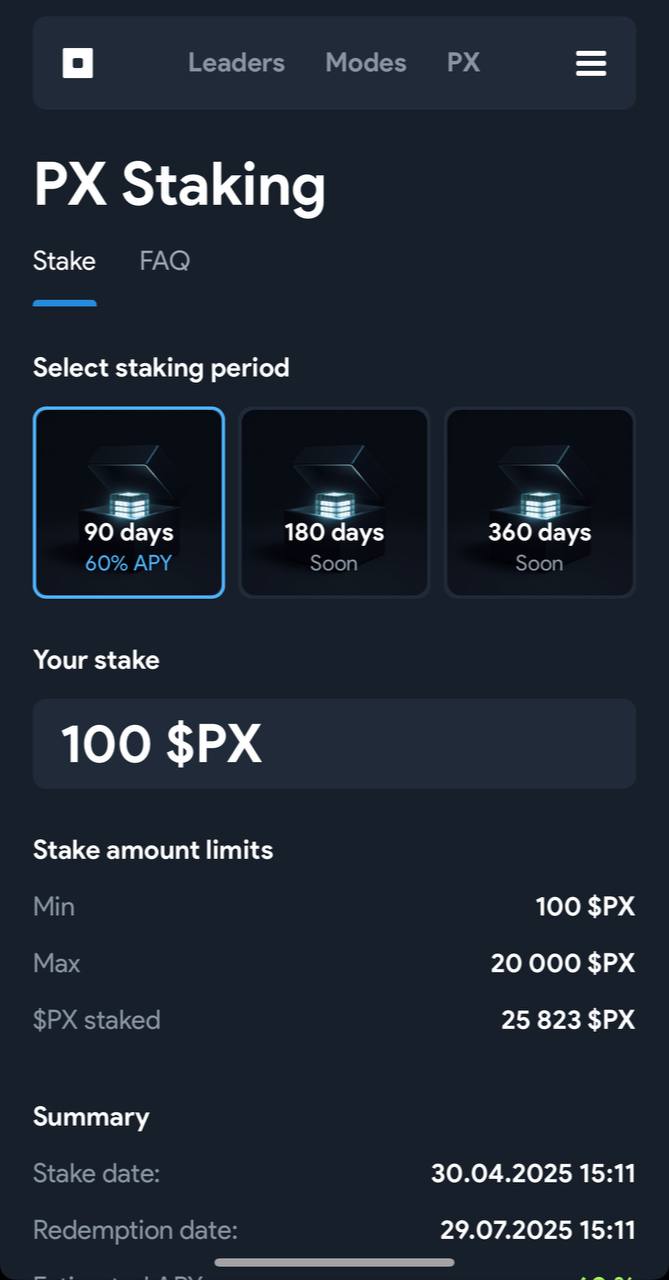This screenshot has height=1280, width=669.
Task: Open the Leaders page
Action: point(236,63)
